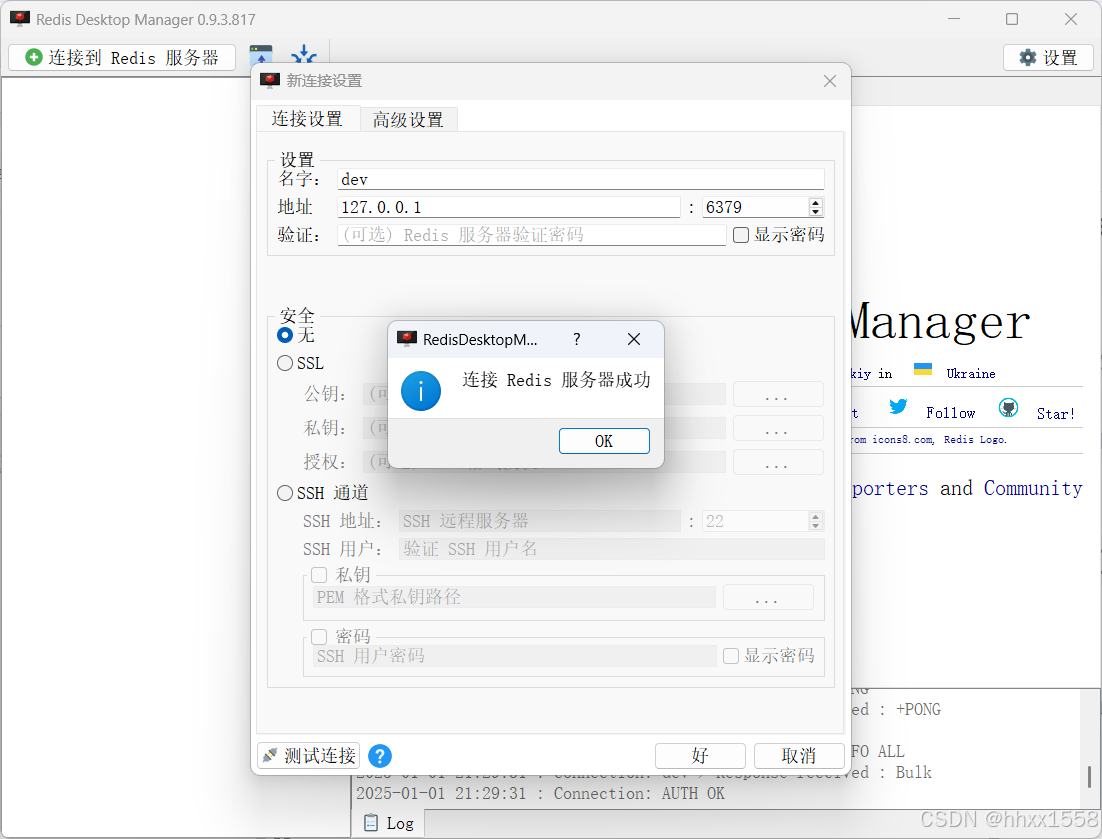The height and width of the screenshot is (839, 1102).
Task: Open the Star! link
Action: 1056,414
